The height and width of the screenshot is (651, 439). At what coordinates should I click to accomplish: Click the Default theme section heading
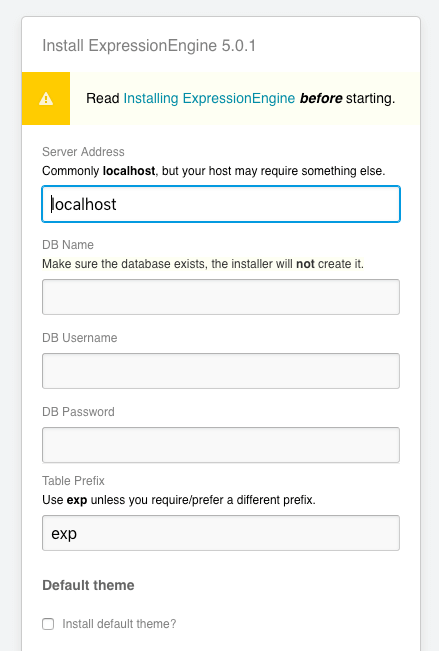click(88, 585)
